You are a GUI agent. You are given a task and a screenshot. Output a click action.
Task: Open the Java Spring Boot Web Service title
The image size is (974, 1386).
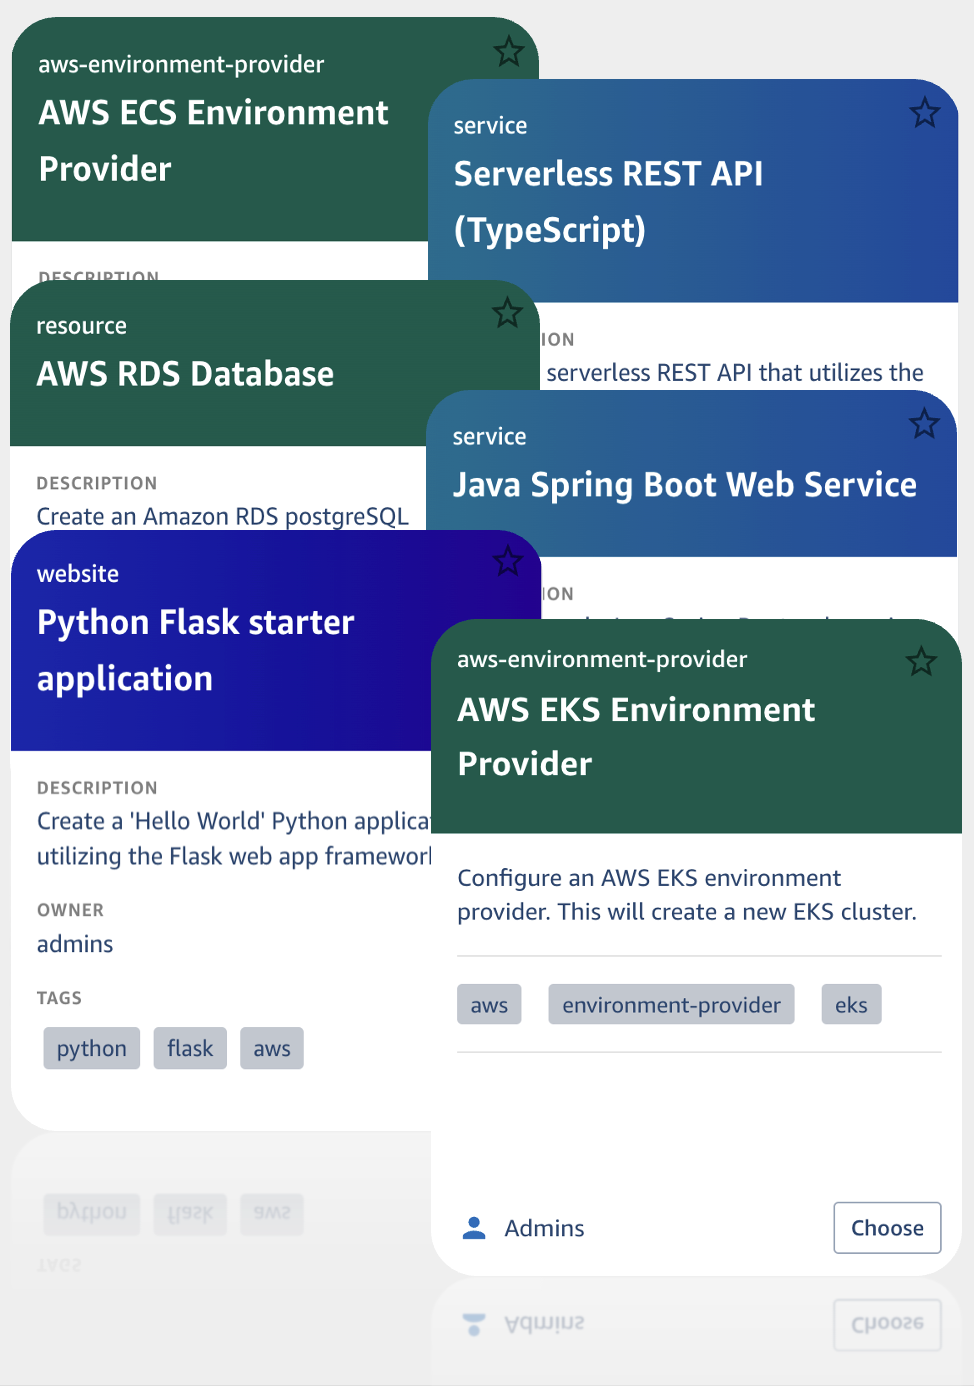click(x=684, y=485)
